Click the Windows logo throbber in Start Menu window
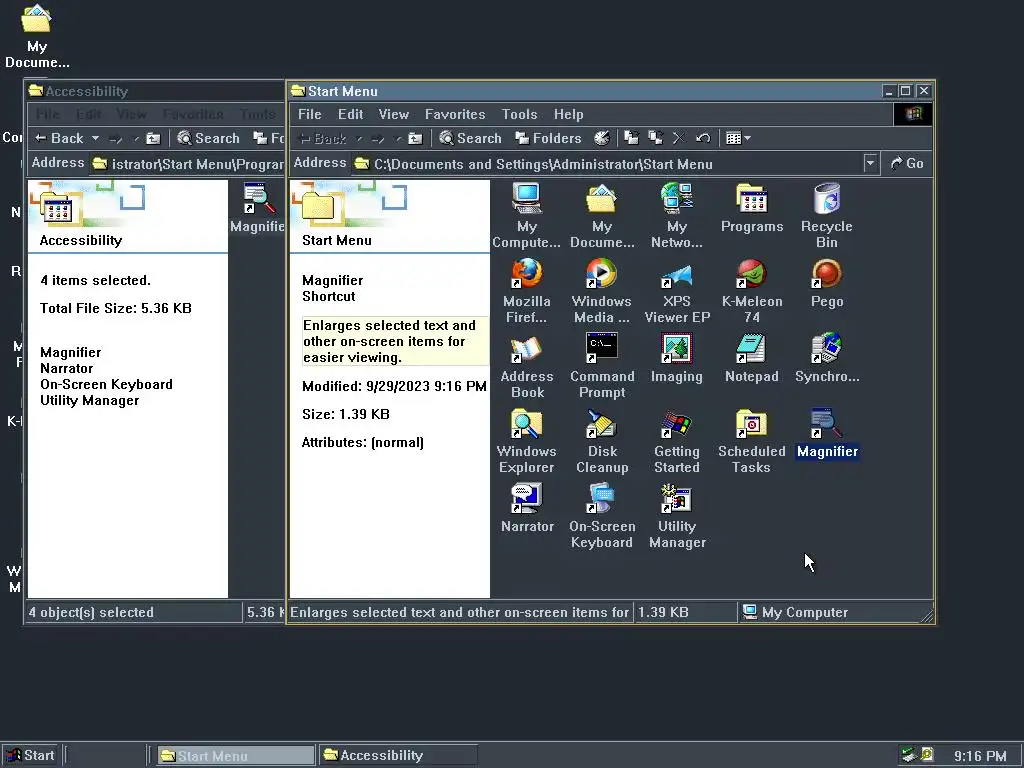1024x768 pixels. (912, 114)
